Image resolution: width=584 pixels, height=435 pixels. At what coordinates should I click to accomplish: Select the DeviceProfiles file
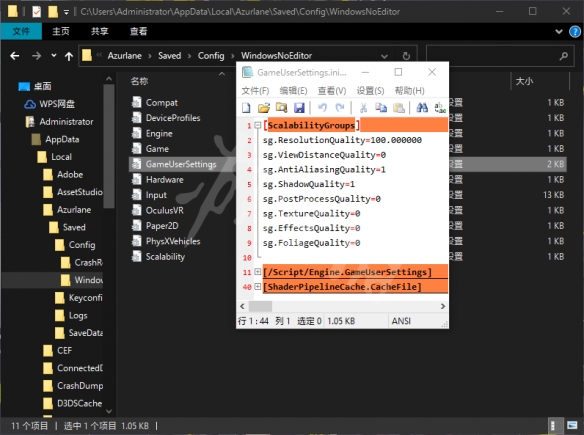173,118
